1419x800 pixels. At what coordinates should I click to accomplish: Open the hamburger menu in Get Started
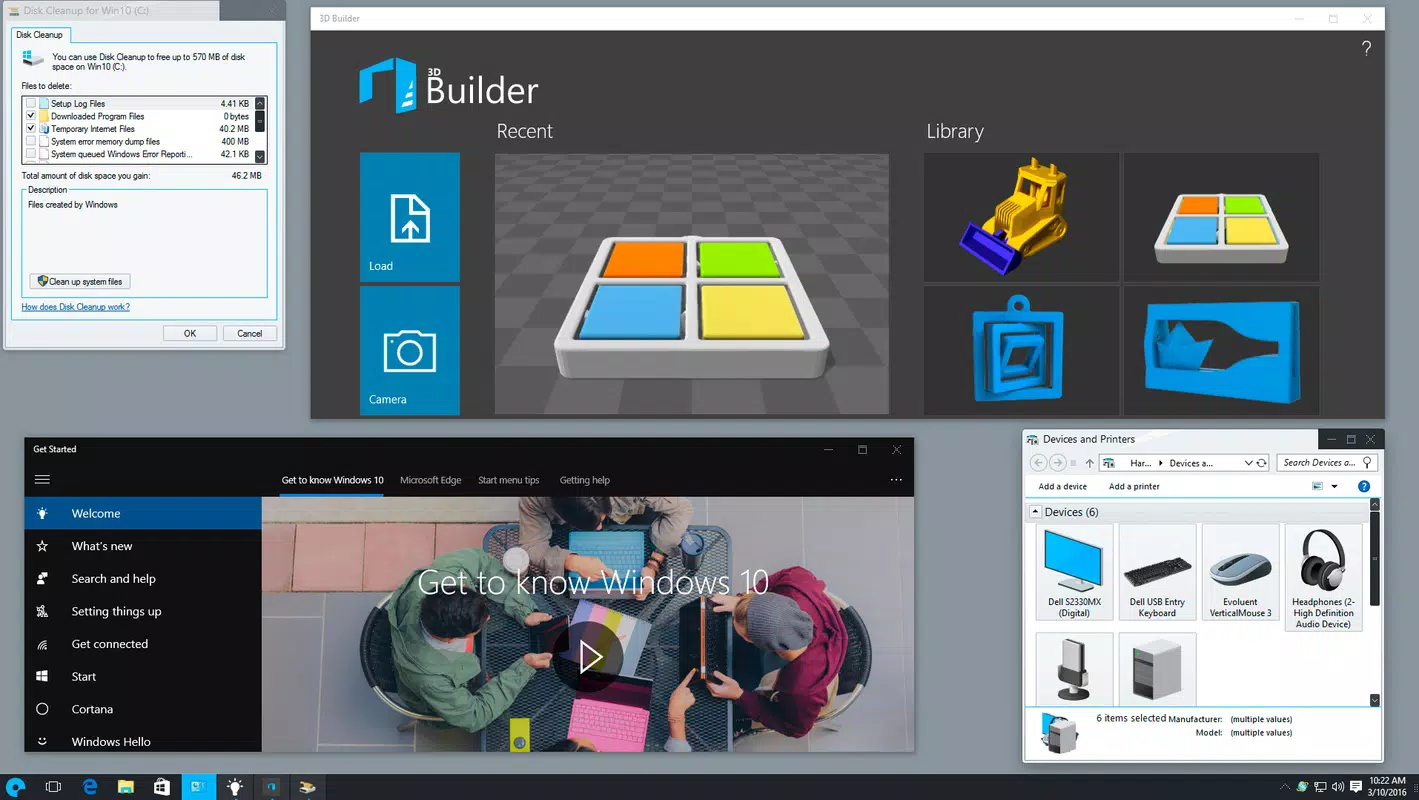click(42, 480)
